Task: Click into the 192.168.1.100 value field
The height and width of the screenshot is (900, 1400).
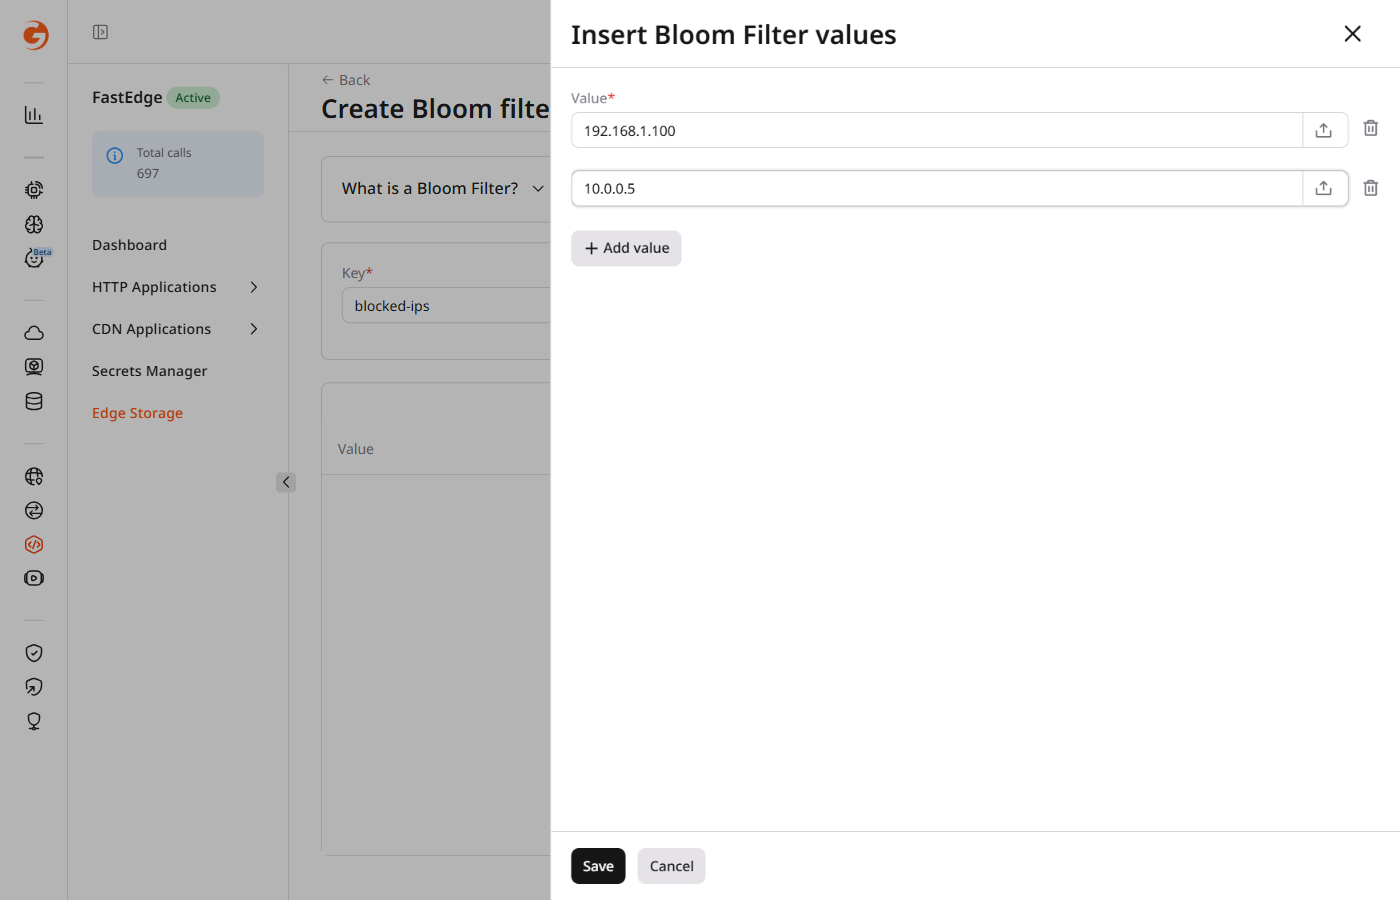Action: (937, 130)
